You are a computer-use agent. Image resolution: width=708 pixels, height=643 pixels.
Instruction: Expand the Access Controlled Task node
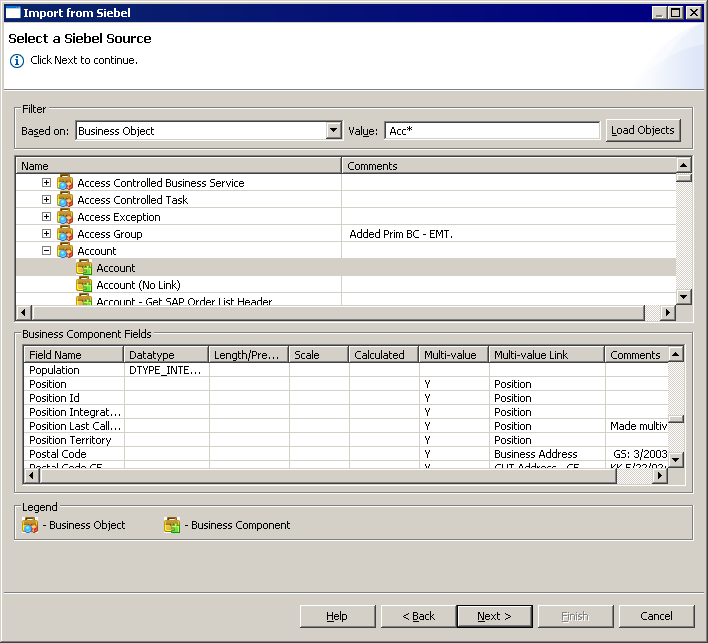pyautogui.click(x=46, y=199)
